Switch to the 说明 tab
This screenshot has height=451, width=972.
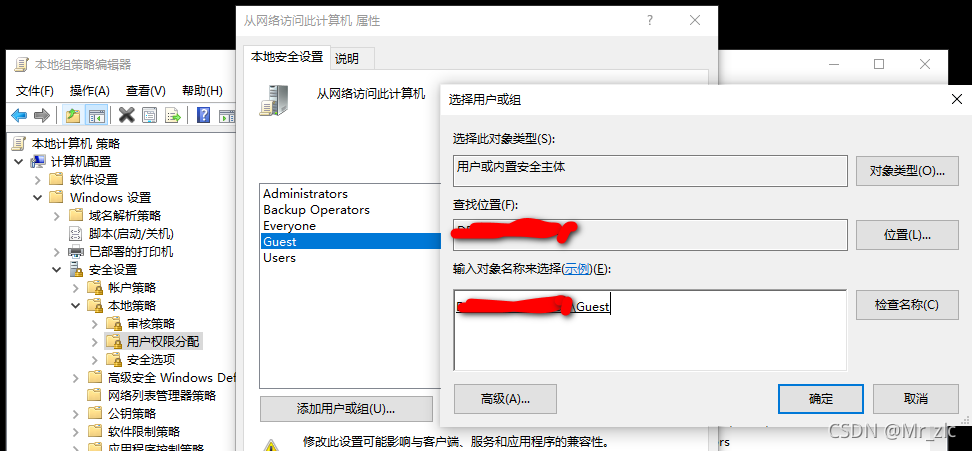[347, 59]
